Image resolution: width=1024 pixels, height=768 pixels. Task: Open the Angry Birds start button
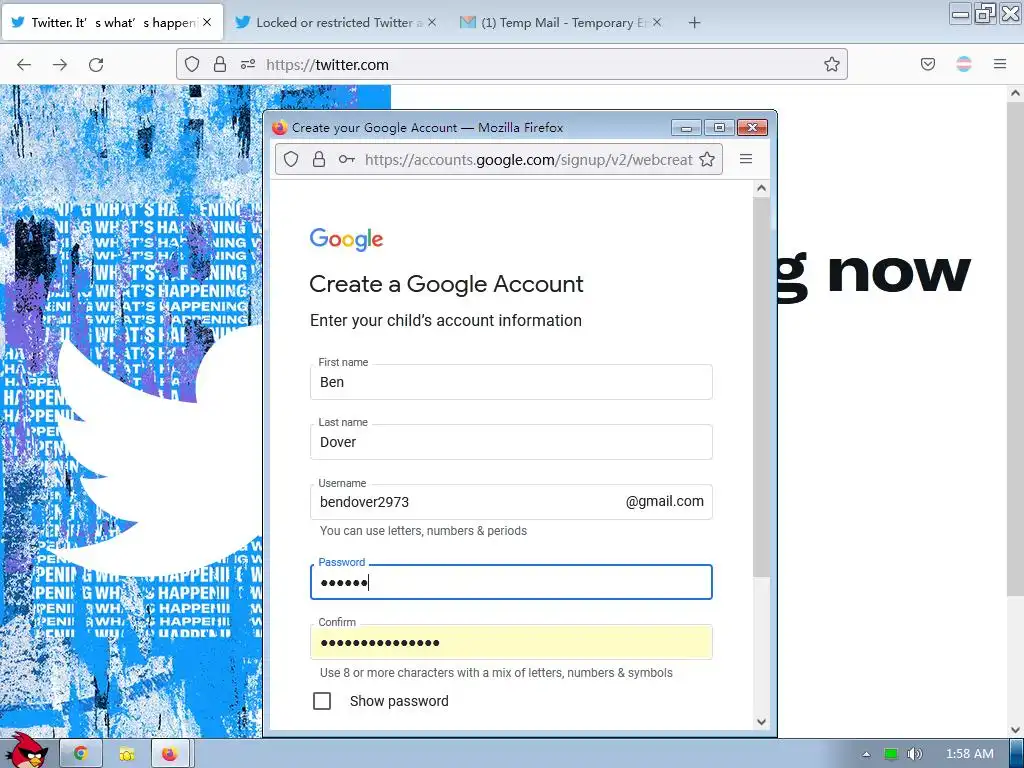click(26, 752)
